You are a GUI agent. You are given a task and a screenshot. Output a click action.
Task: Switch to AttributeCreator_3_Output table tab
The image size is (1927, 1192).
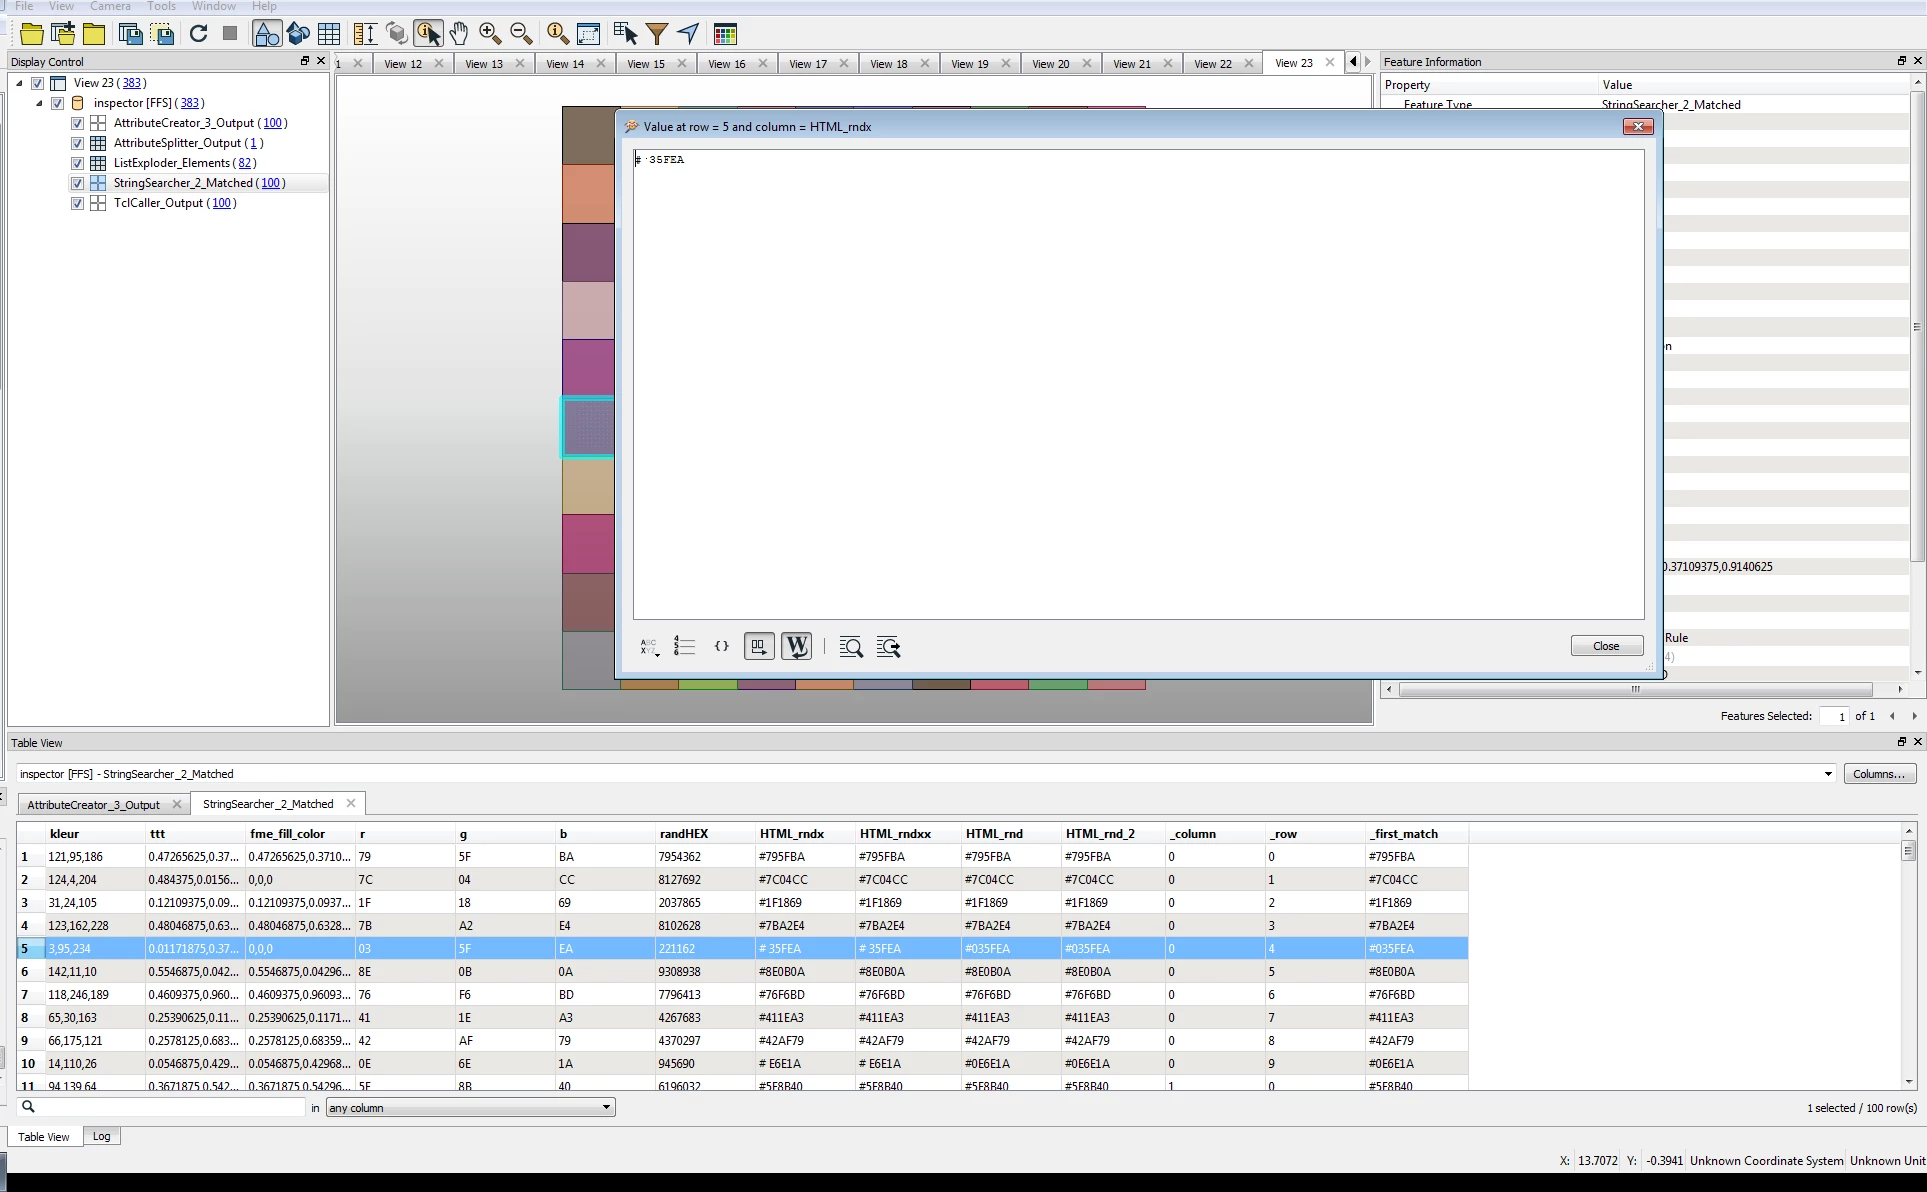pyautogui.click(x=93, y=805)
